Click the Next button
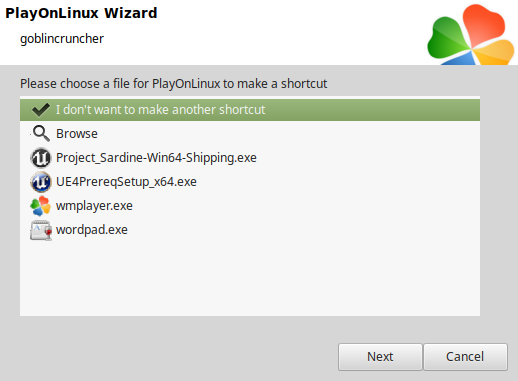This screenshot has height=381, width=518. [380, 357]
